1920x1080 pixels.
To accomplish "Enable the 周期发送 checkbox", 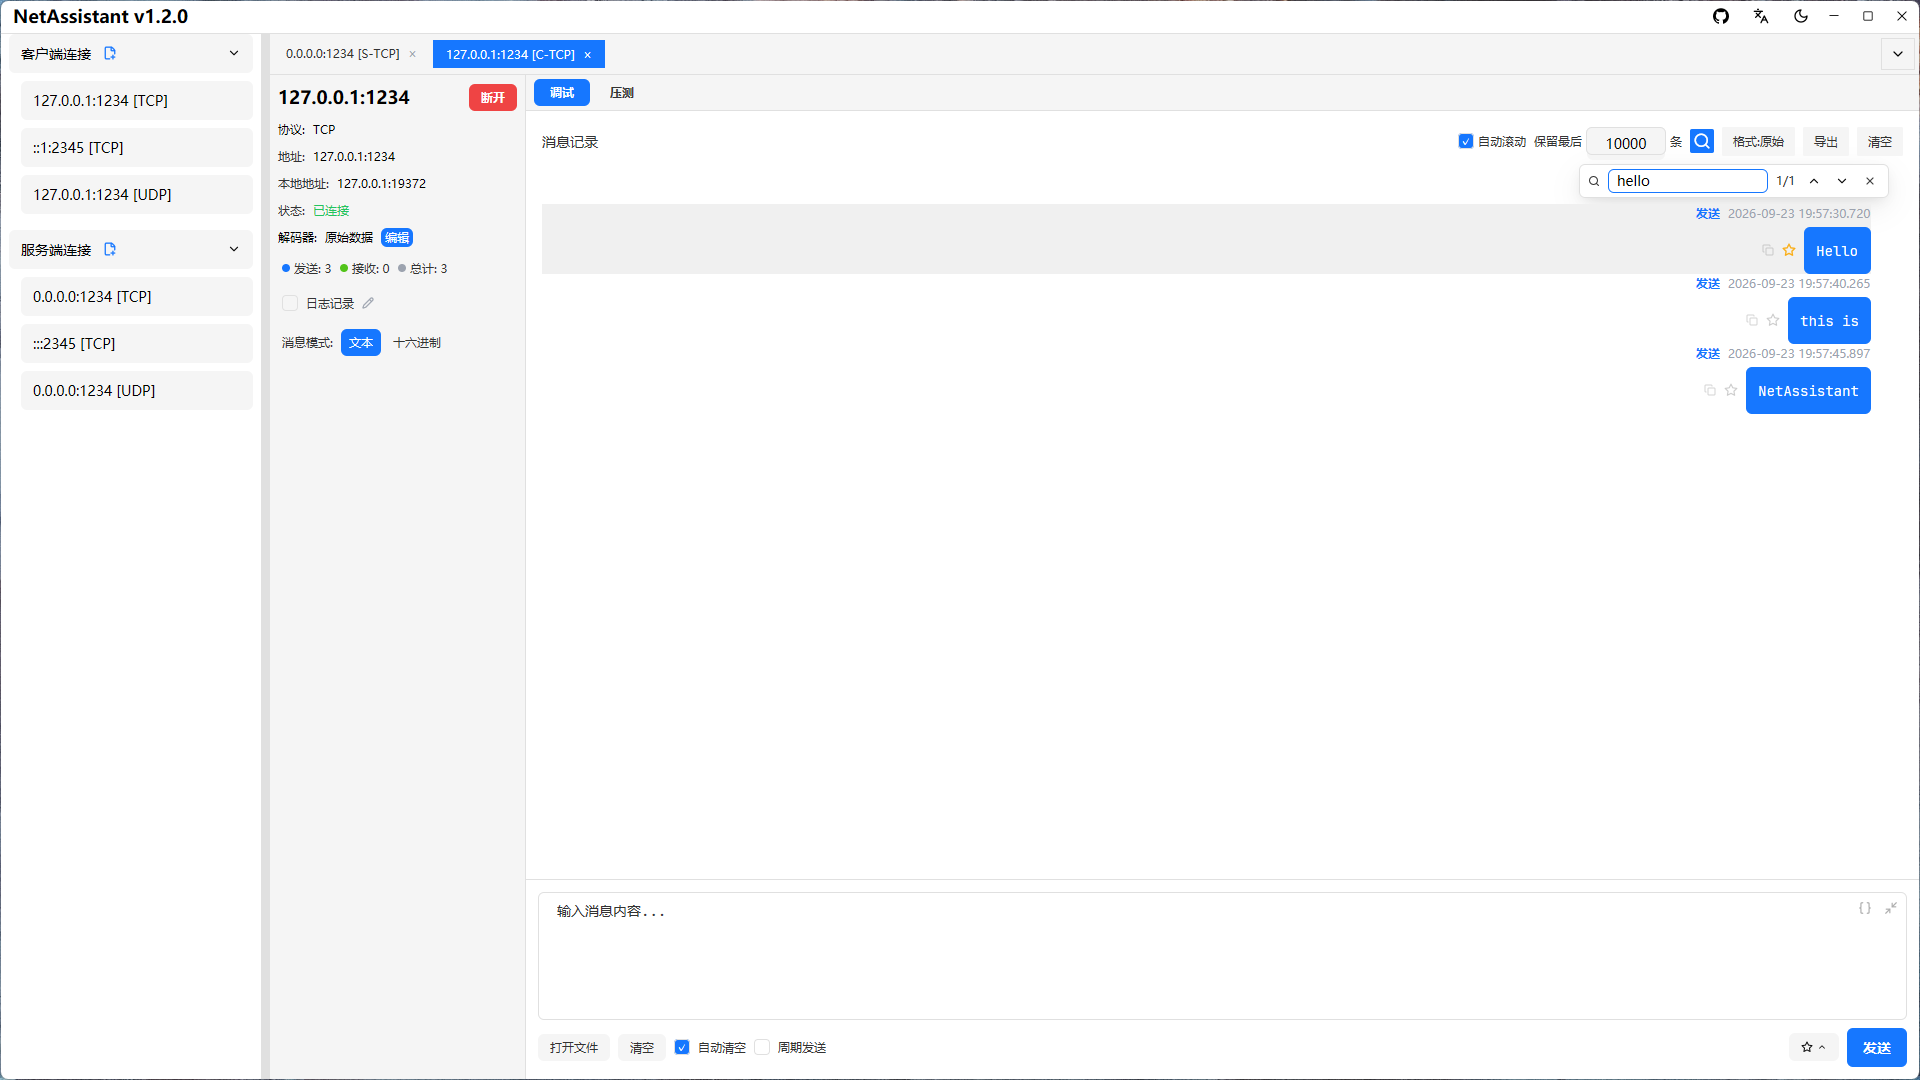I will 763,1047.
